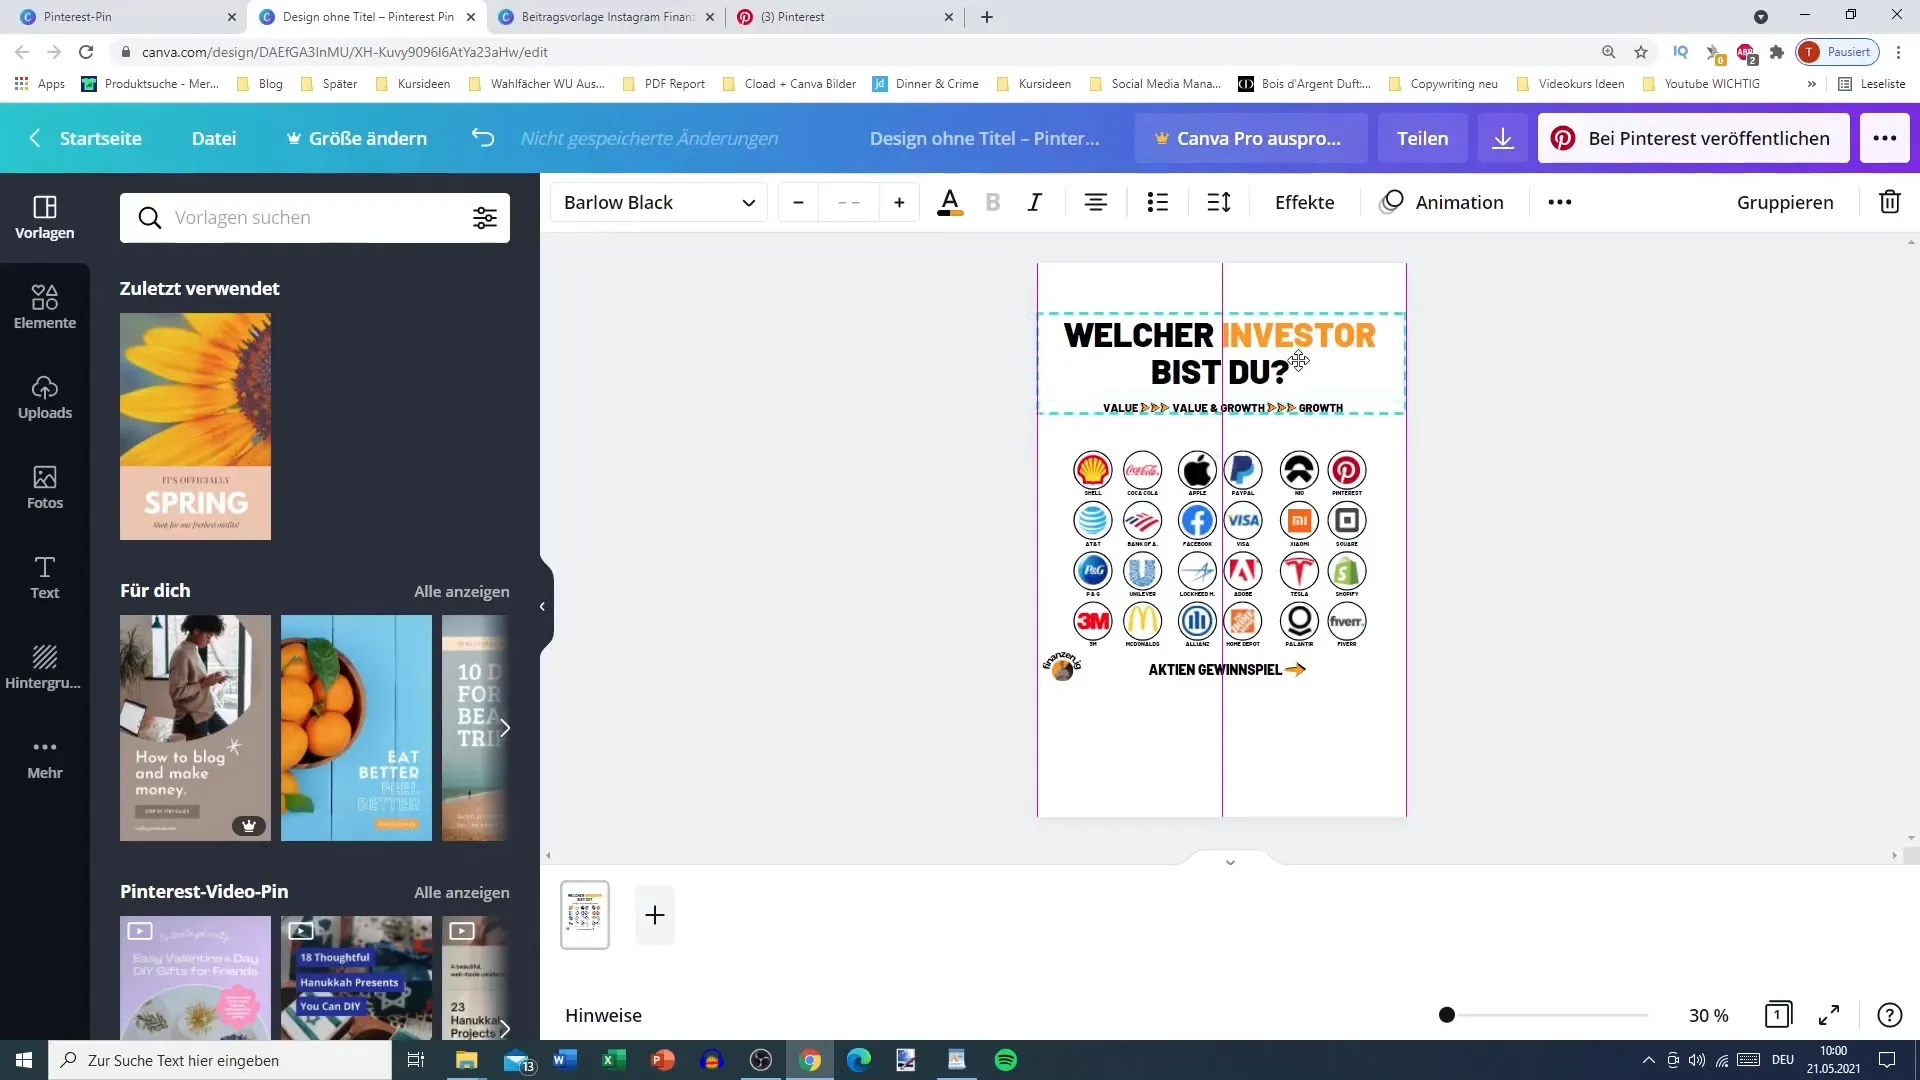1920x1080 pixels.
Task: Select page 1 thumbnail in pages strip
Action: pos(585,915)
